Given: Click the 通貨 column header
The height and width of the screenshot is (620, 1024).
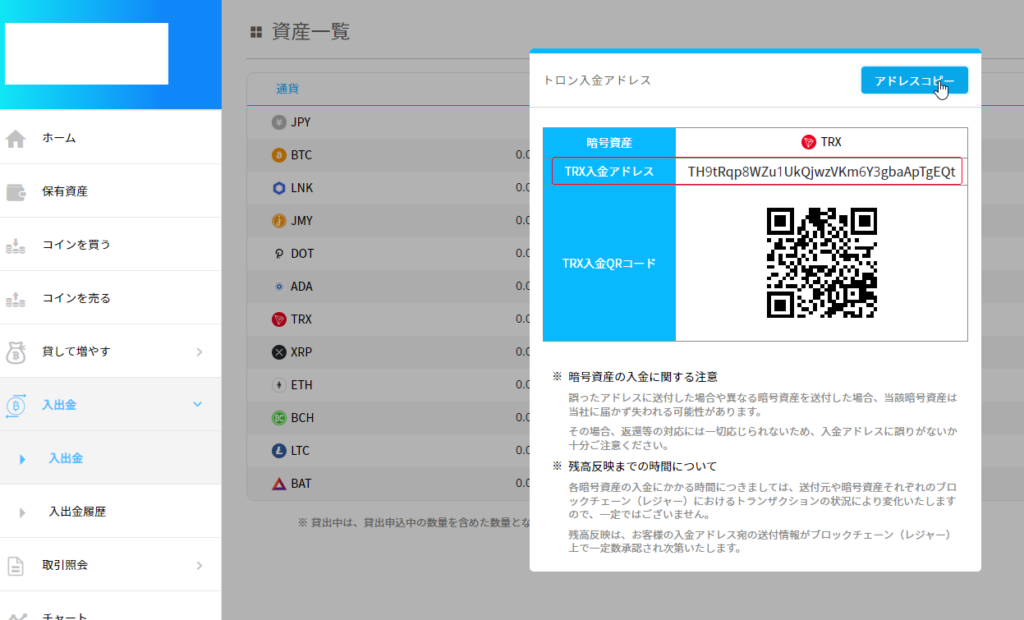Looking at the screenshot, I should (x=289, y=89).
